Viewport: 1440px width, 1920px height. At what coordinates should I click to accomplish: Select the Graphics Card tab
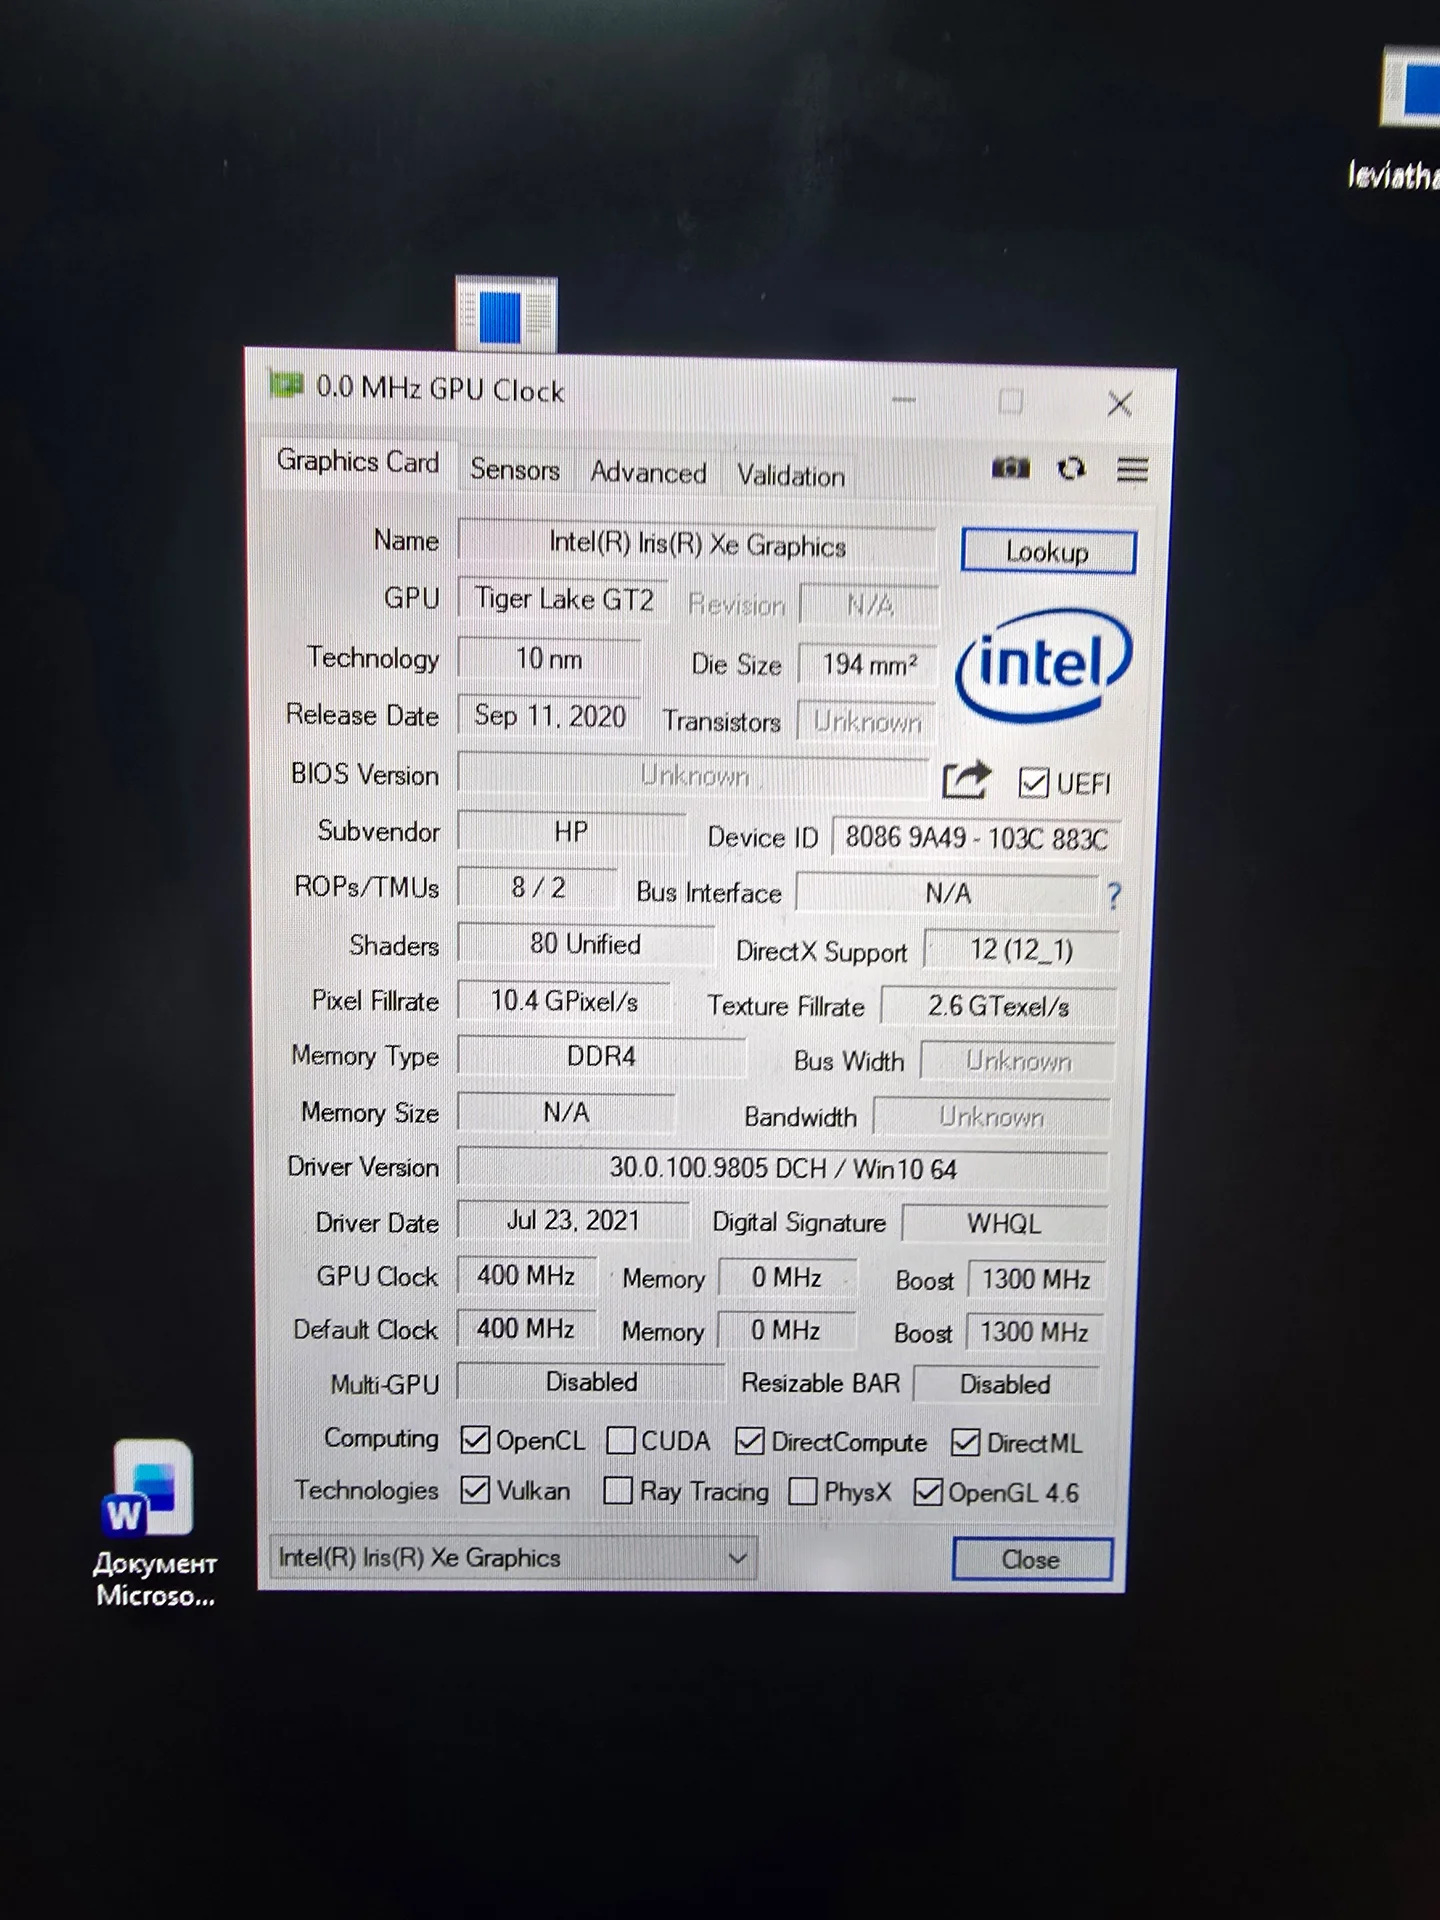point(358,461)
